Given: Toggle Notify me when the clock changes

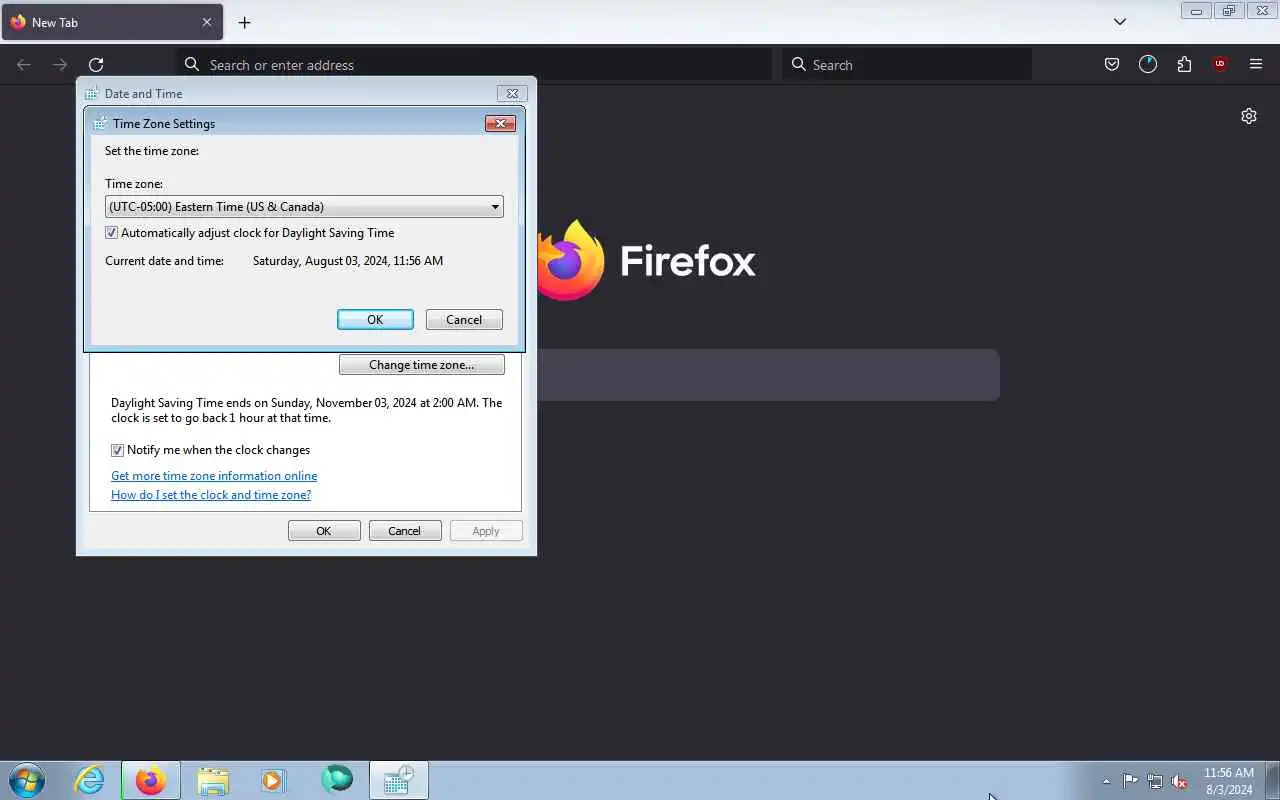Looking at the screenshot, I should (x=117, y=450).
